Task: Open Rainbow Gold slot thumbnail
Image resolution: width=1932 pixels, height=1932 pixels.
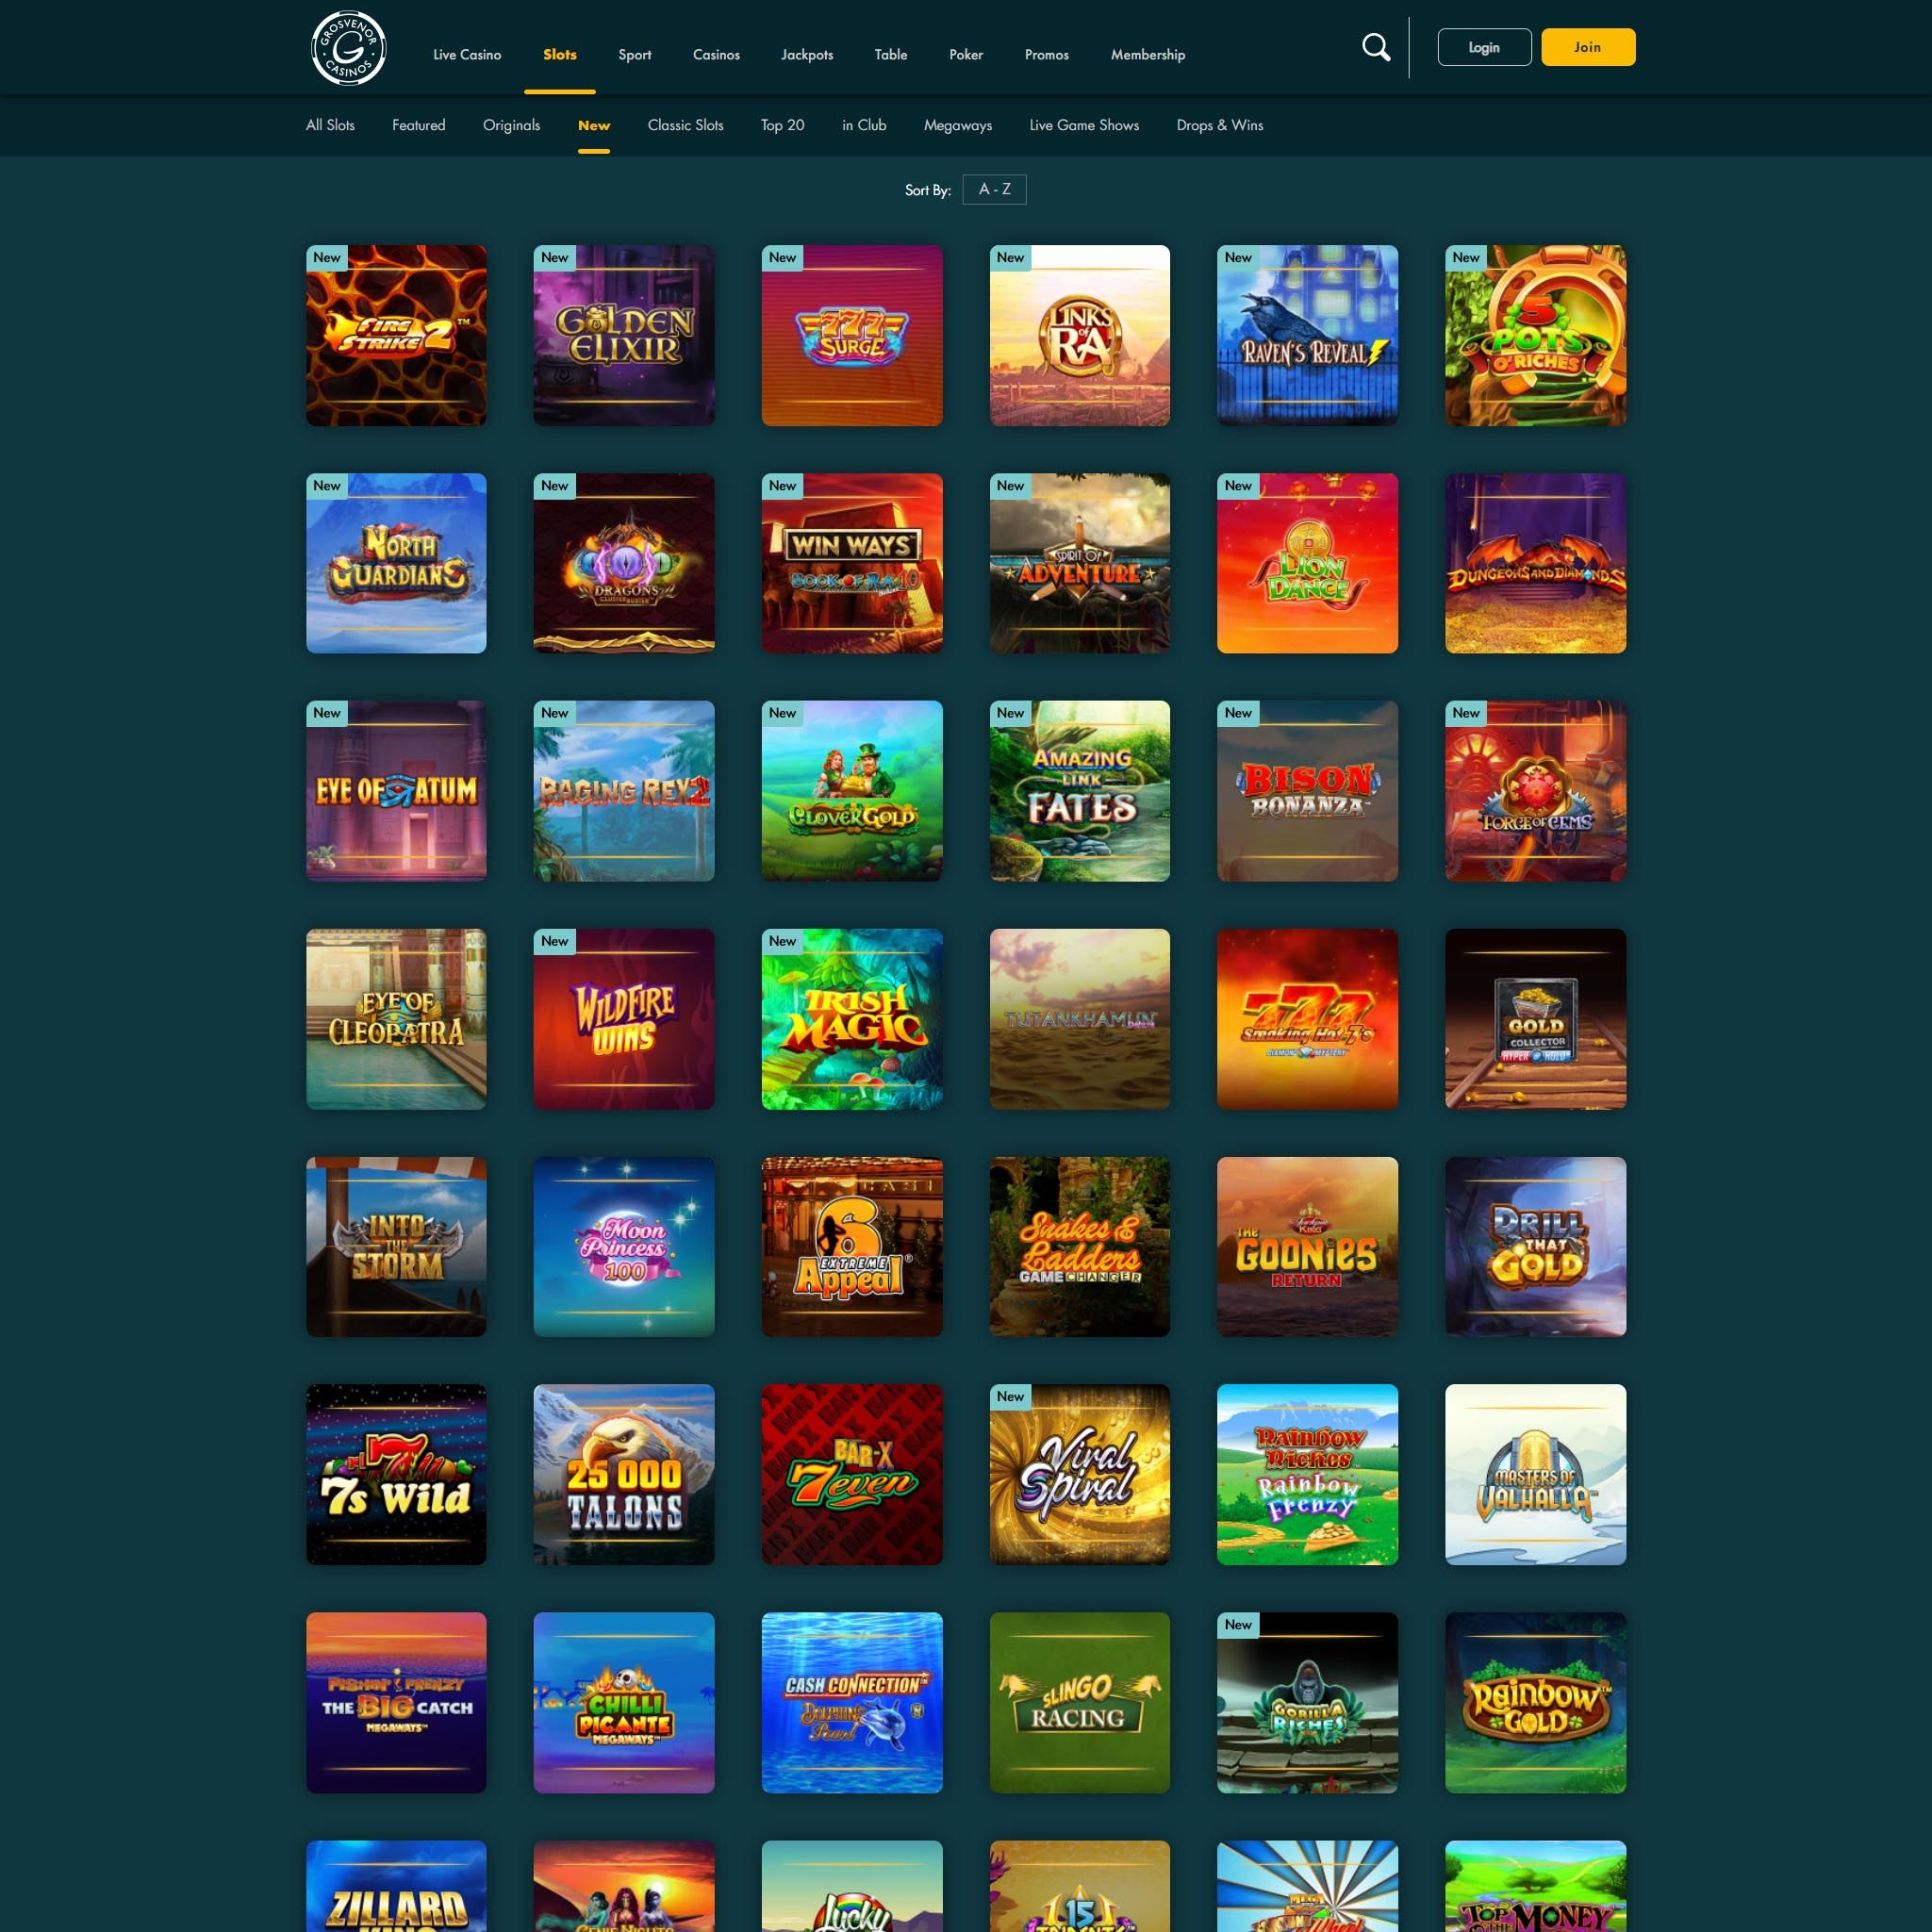Action: (1534, 1702)
